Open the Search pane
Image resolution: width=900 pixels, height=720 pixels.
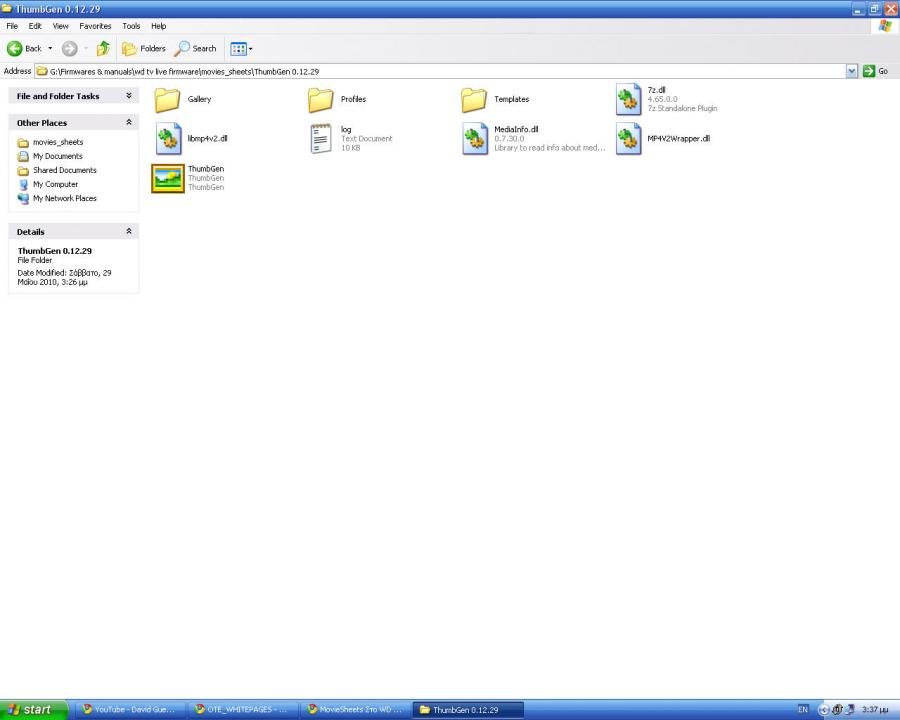tap(196, 49)
